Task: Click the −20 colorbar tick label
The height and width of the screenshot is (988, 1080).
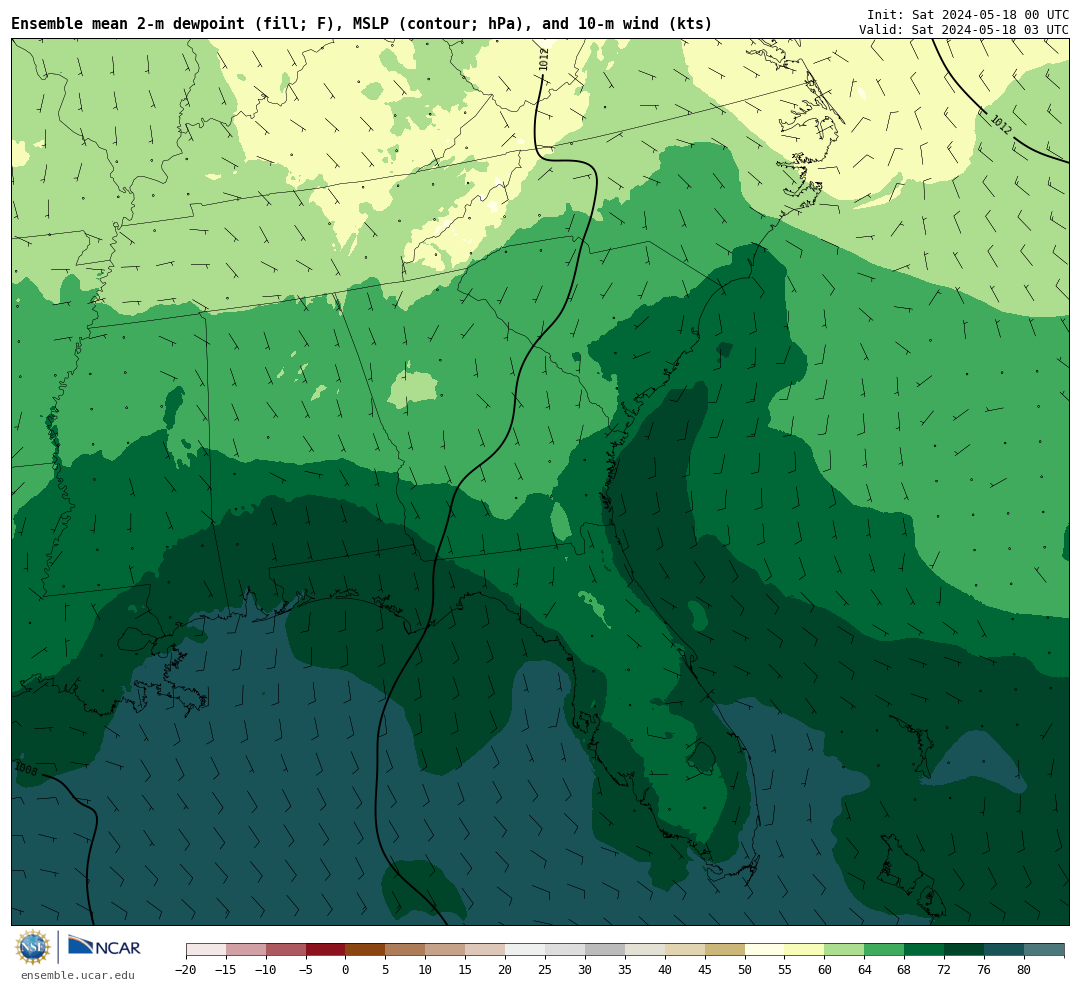Action: point(186,970)
